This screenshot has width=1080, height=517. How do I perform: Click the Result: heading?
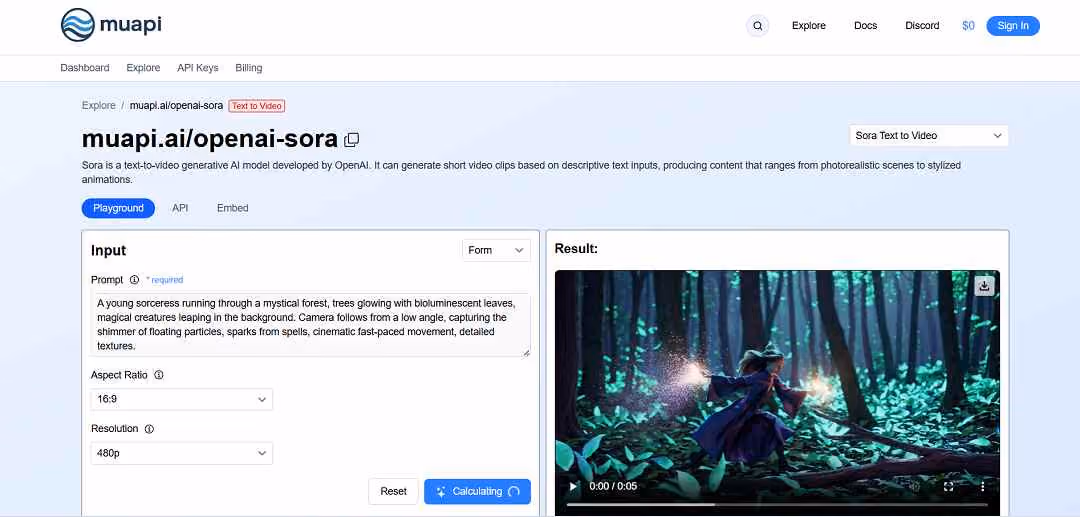pos(576,249)
